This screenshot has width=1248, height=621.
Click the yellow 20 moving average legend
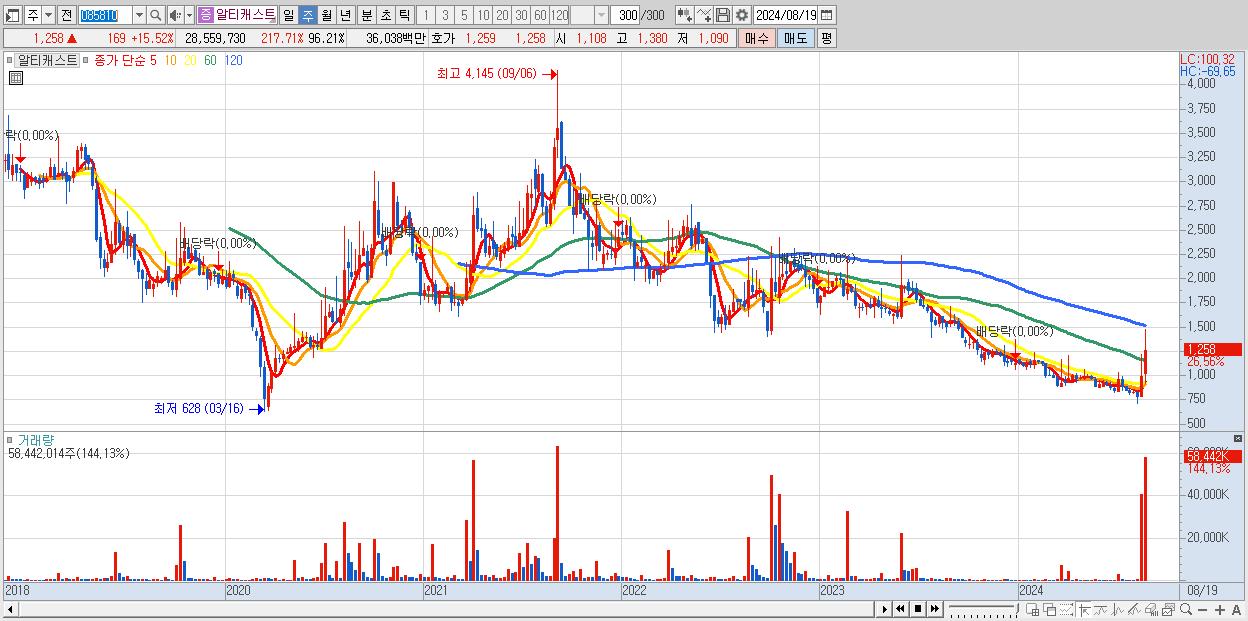[x=190, y=60]
